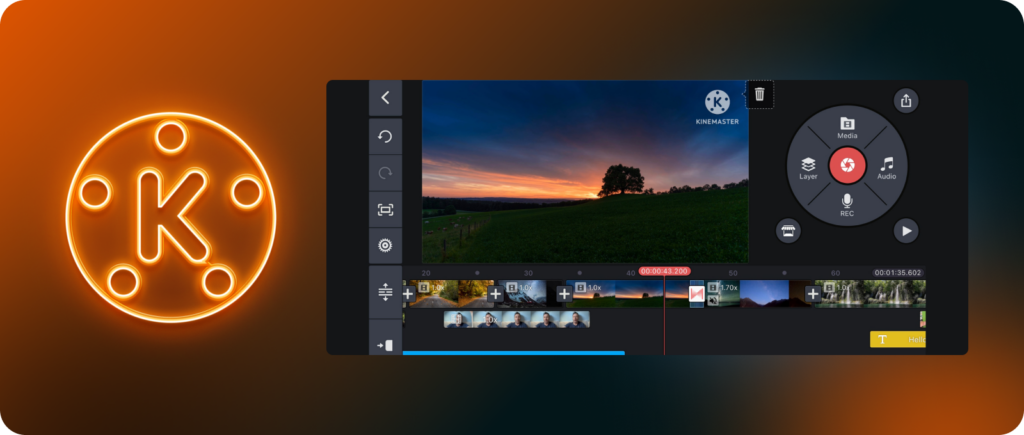The height and width of the screenshot is (435, 1024).
Task: Jump to the timeline end
Action: coord(385,345)
